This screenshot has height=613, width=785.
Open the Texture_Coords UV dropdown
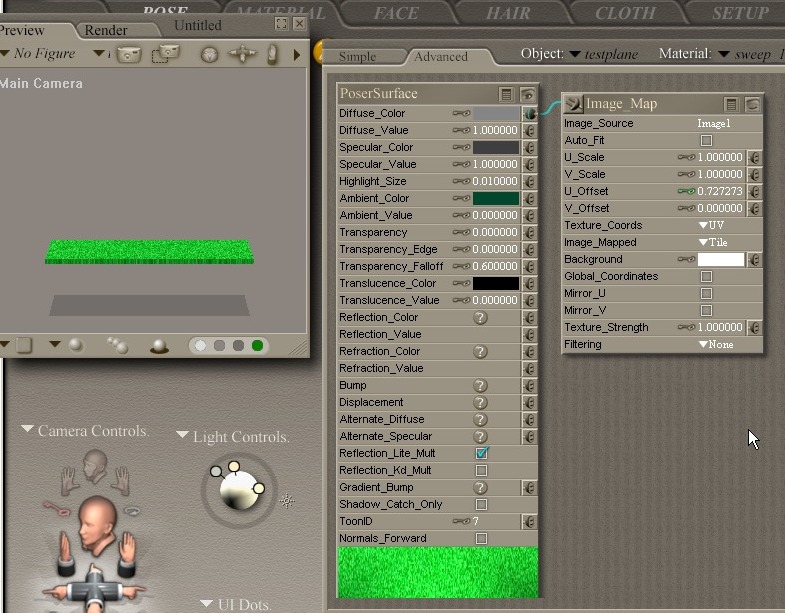711,225
